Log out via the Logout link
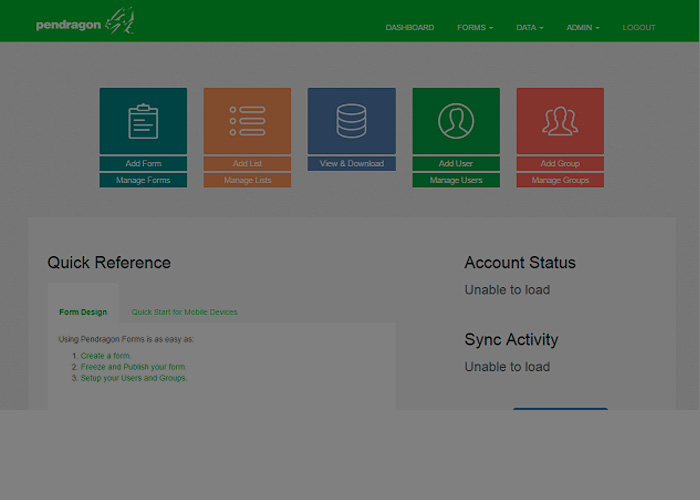The width and height of the screenshot is (700, 500). pos(639,28)
